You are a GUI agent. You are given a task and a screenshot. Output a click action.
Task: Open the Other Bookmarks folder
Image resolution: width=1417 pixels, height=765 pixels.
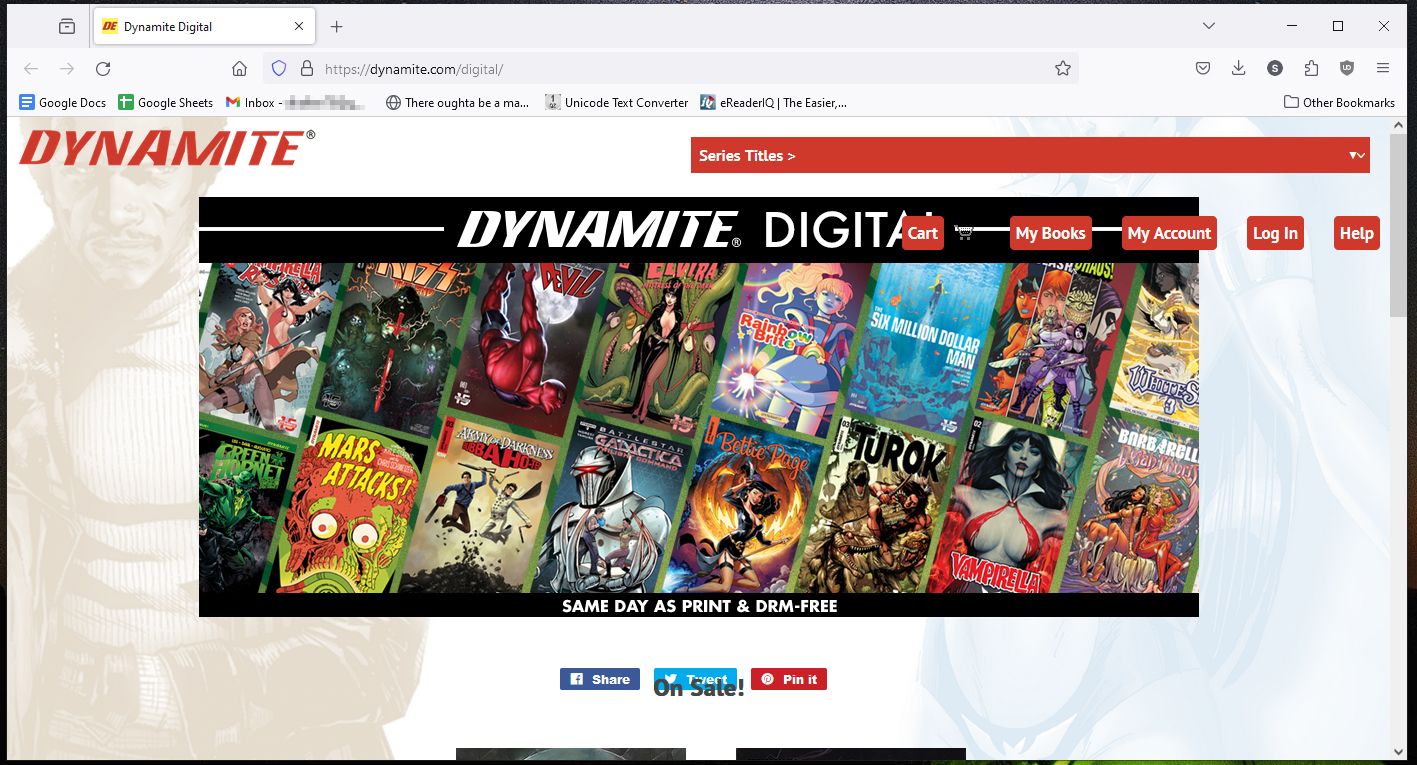(1339, 102)
